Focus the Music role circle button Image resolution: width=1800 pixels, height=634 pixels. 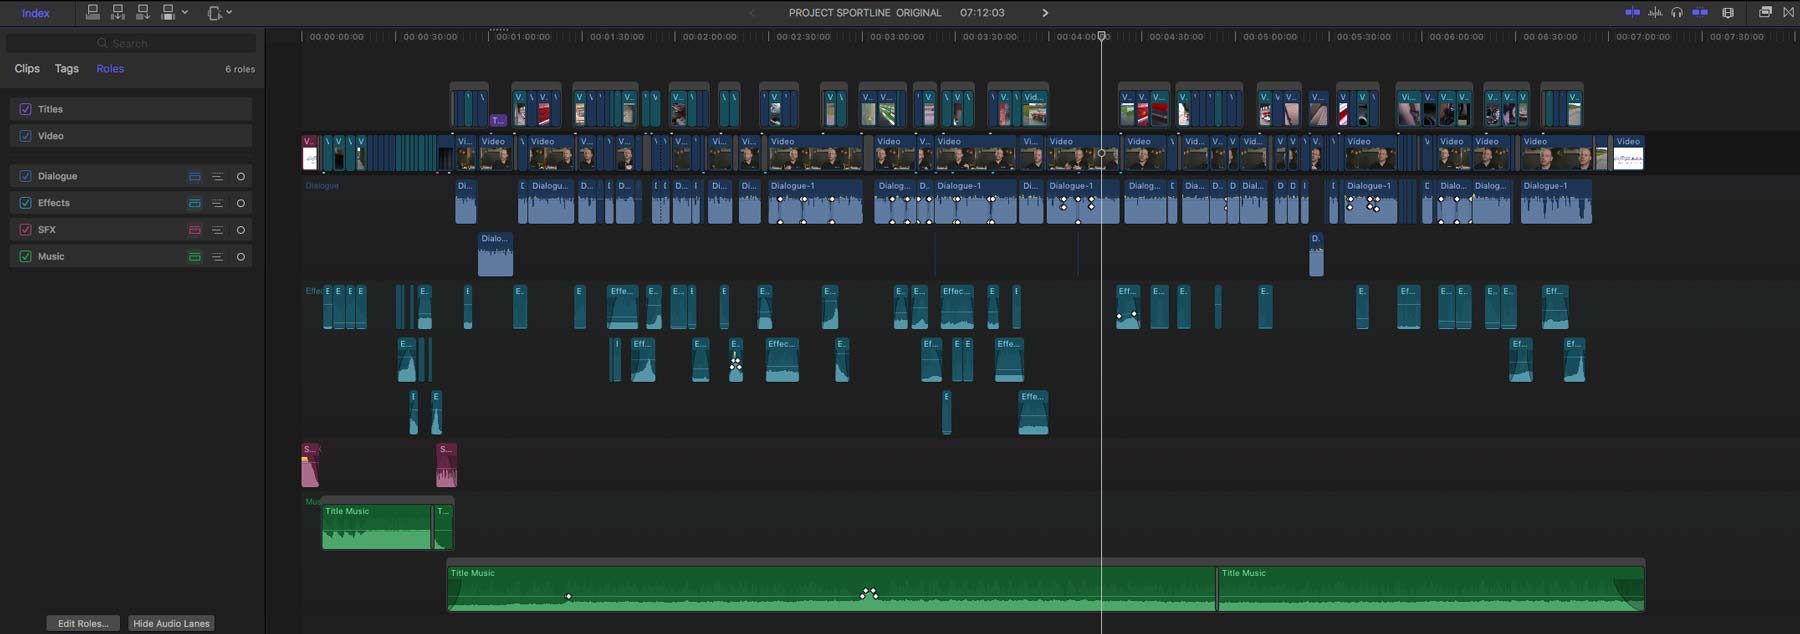(x=240, y=257)
